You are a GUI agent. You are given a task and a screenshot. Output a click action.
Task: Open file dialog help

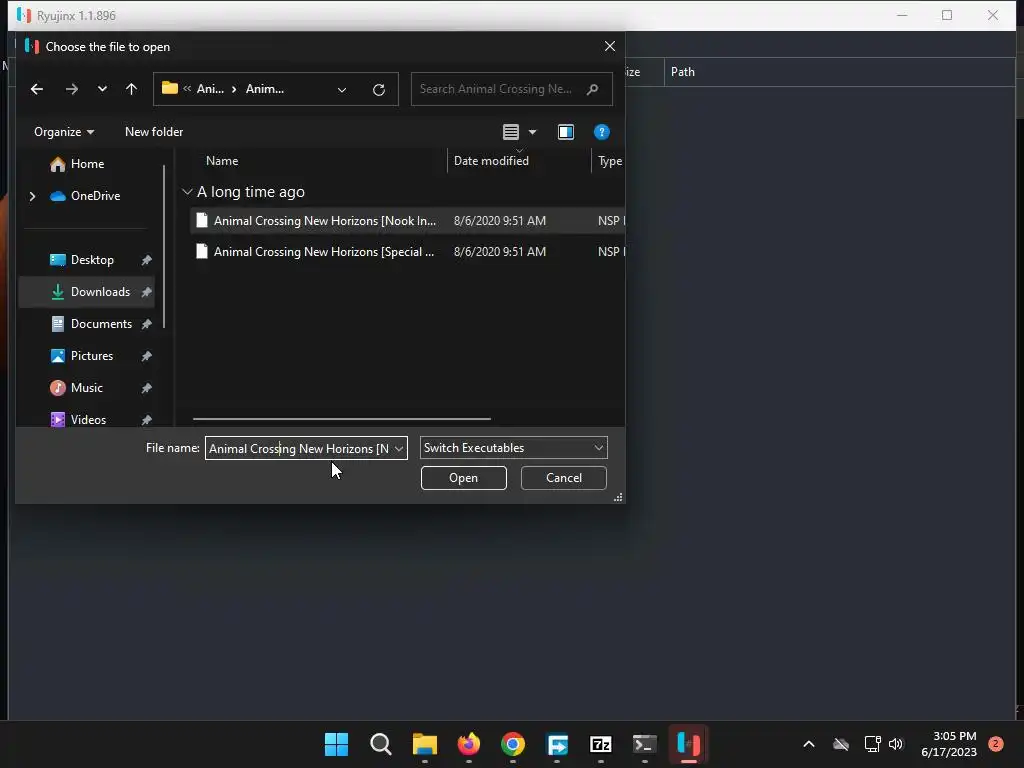(601, 132)
